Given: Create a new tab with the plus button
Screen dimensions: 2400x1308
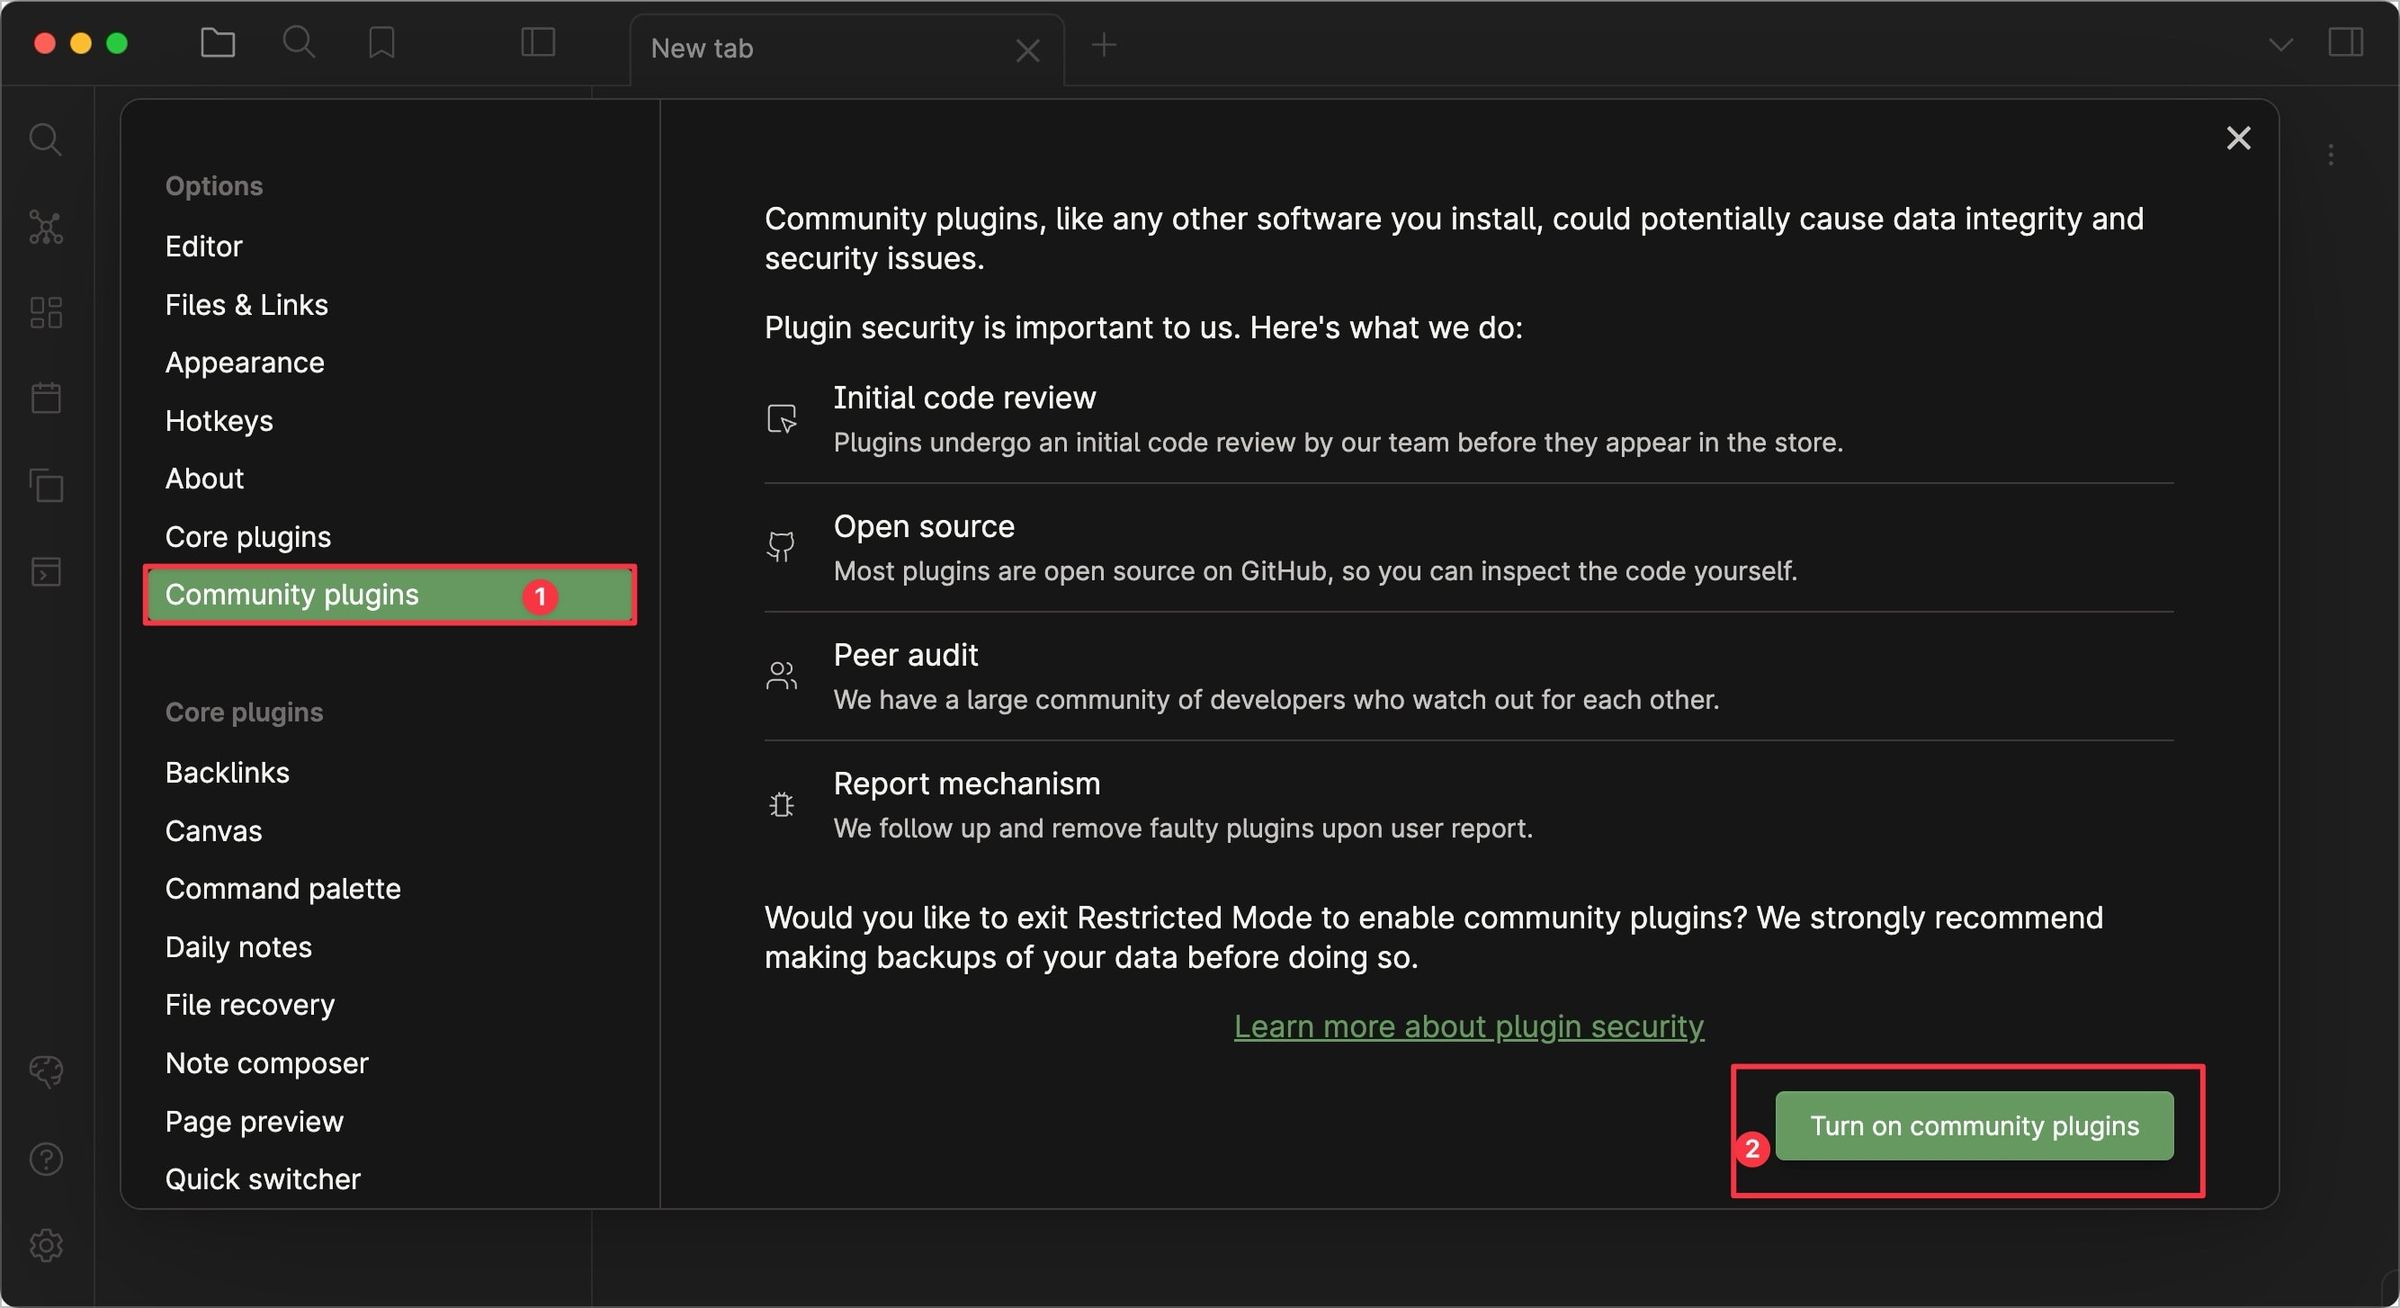Looking at the screenshot, I should [1104, 45].
